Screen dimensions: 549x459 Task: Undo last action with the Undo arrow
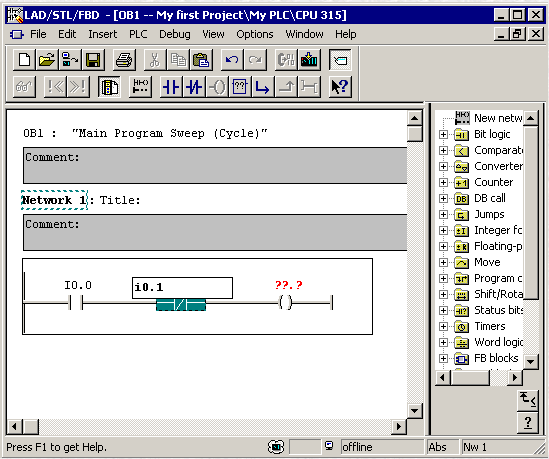(x=232, y=60)
